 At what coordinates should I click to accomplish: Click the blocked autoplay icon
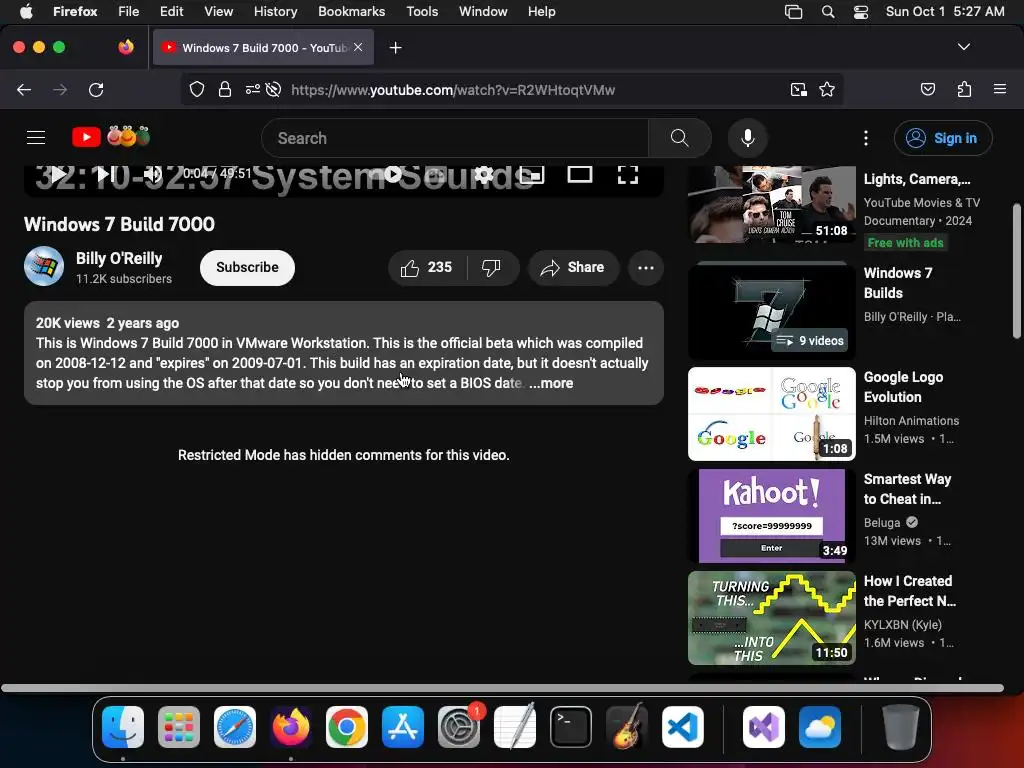coord(274,89)
